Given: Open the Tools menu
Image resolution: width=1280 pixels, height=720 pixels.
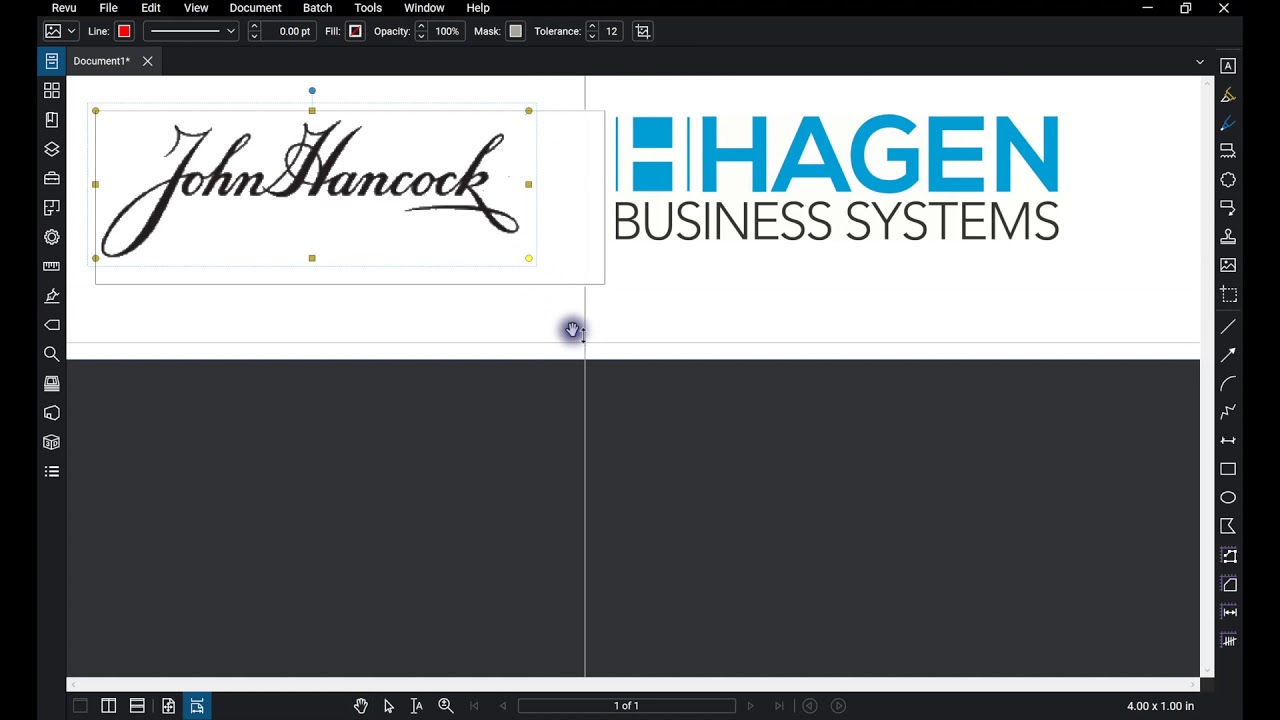Looking at the screenshot, I should [x=368, y=8].
